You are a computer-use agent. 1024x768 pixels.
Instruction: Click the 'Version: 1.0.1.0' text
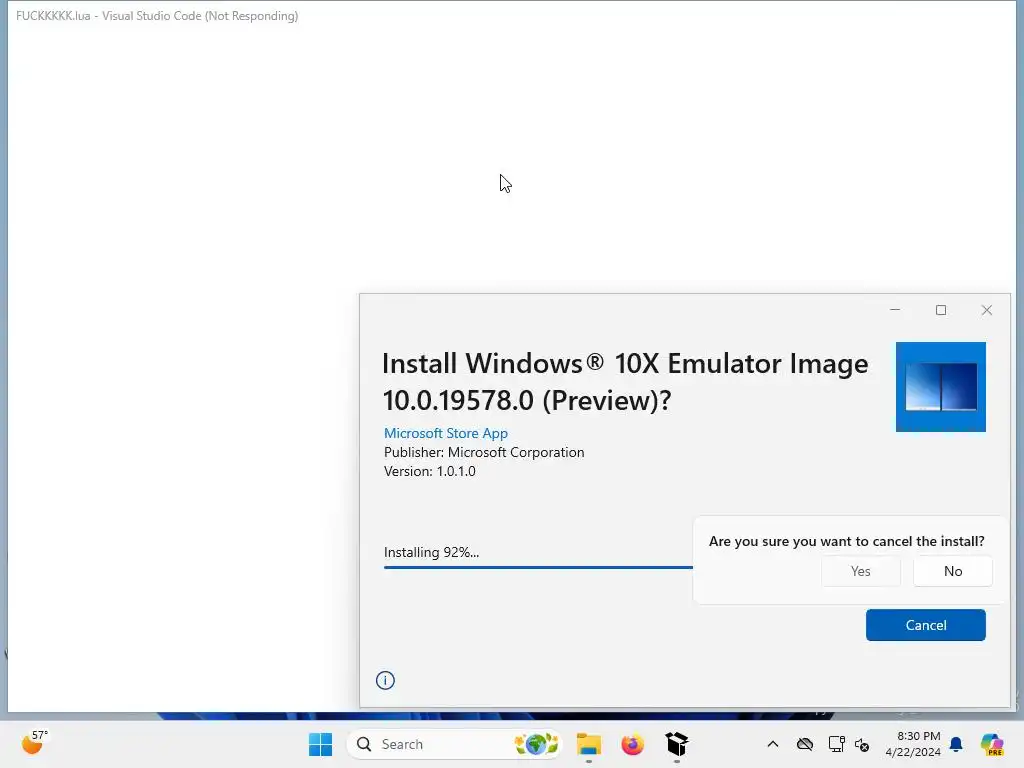click(430, 472)
